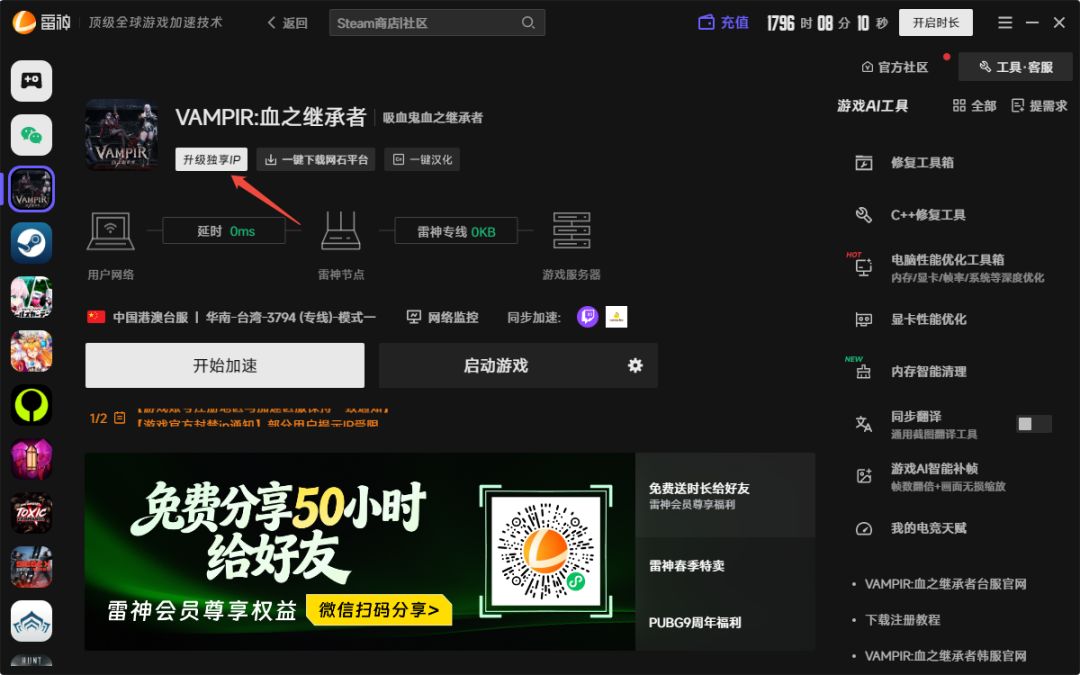1080x675 pixels.
Task: Toggle the 同步翻译 switch
Action: click(1034, 424)
